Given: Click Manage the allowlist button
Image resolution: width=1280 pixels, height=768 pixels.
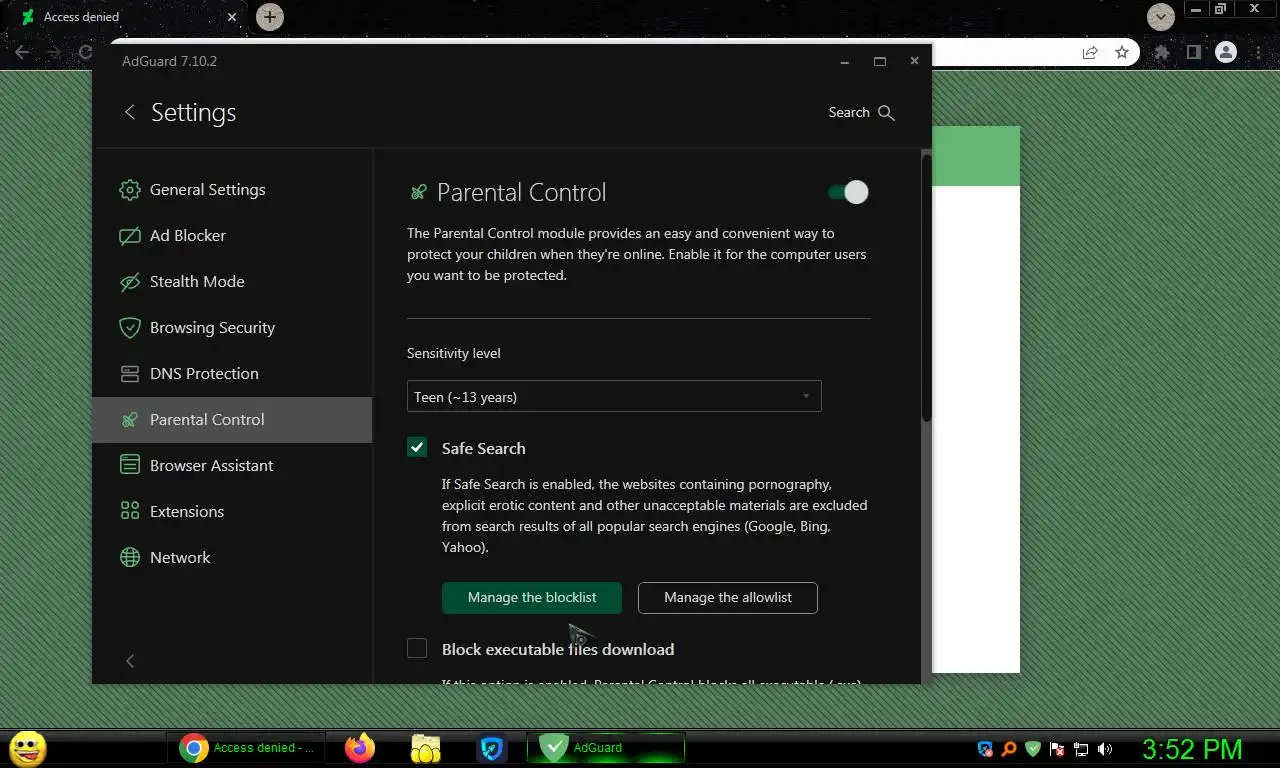Looking at the screenshot, I should [728, 598].
